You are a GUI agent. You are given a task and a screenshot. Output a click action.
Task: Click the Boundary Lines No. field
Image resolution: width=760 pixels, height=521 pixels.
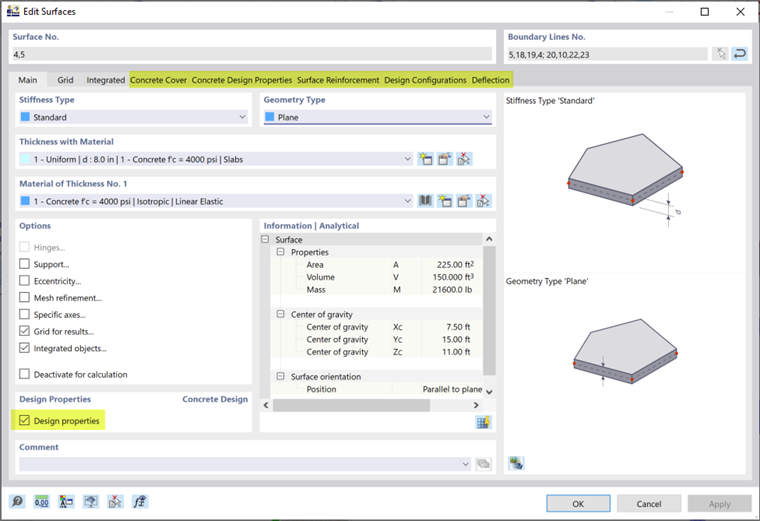[607, 54]
